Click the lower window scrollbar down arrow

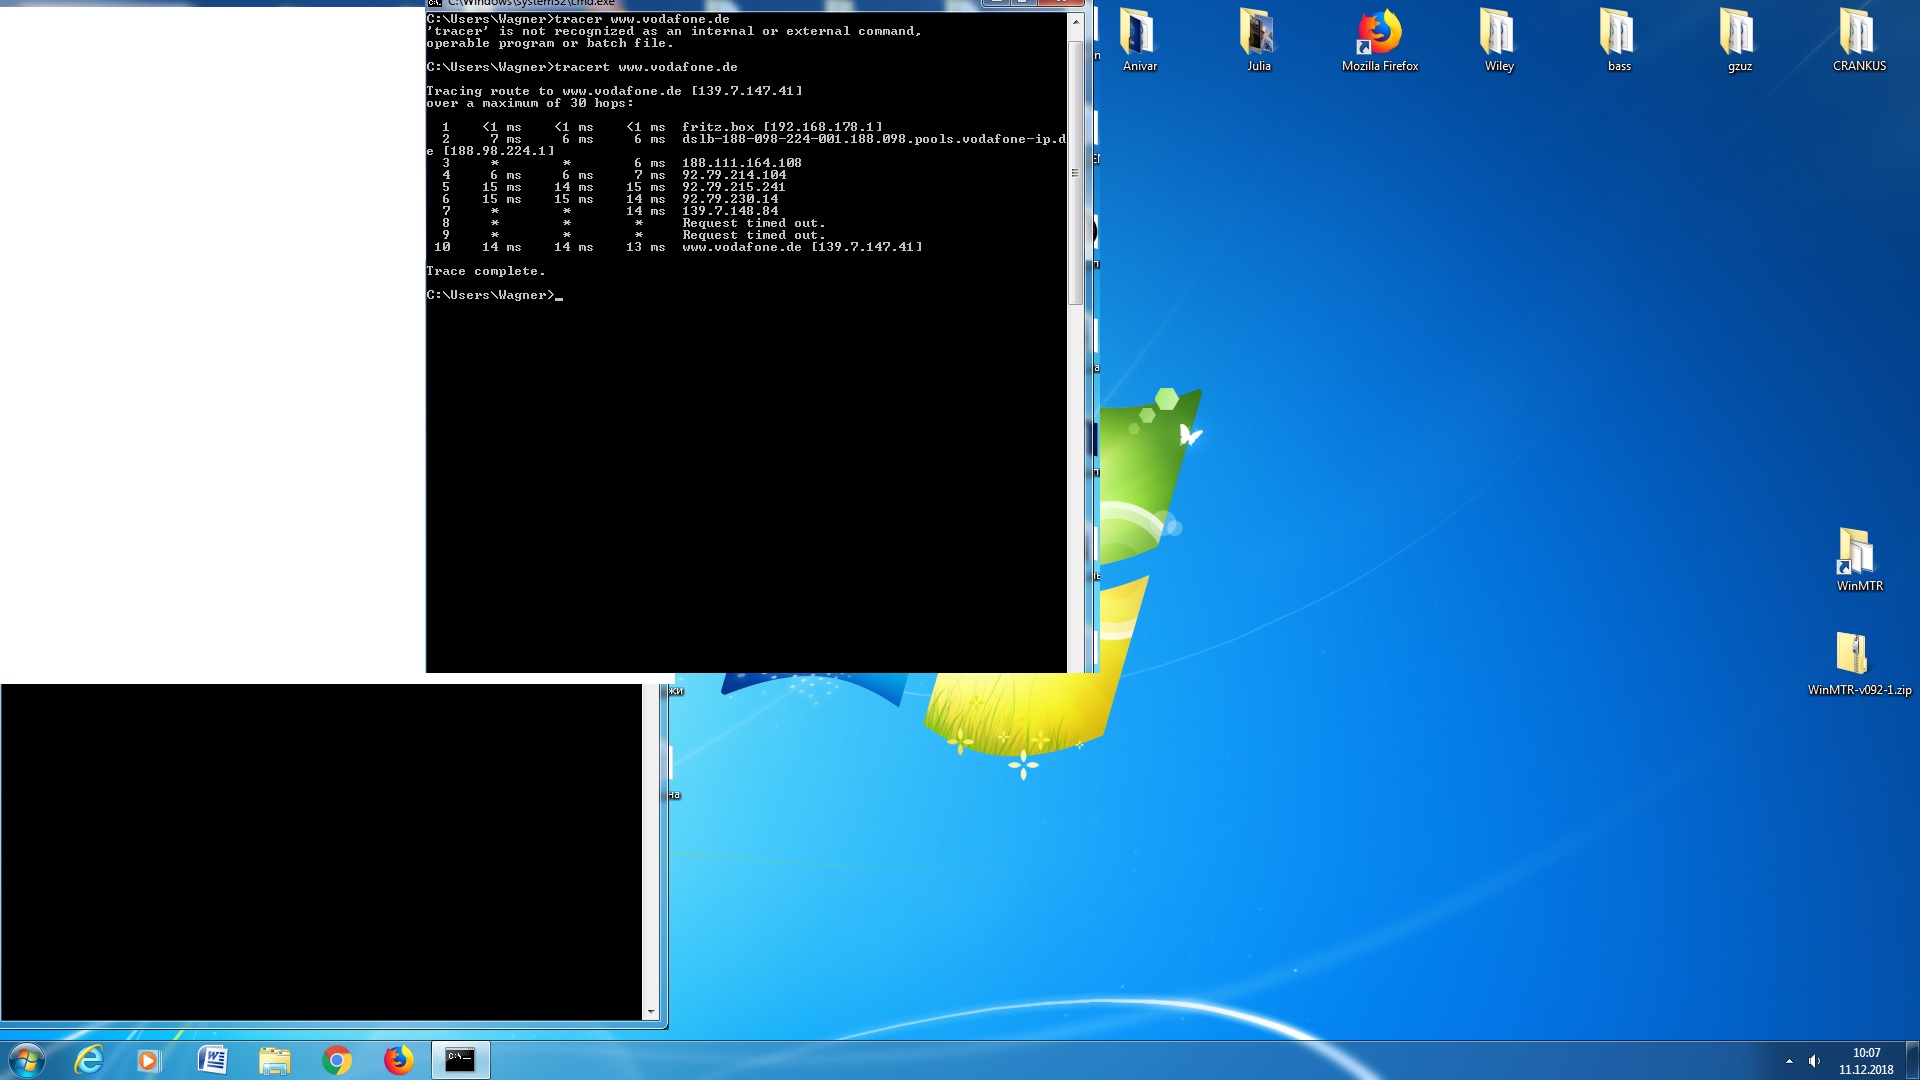coord(651,1012)
